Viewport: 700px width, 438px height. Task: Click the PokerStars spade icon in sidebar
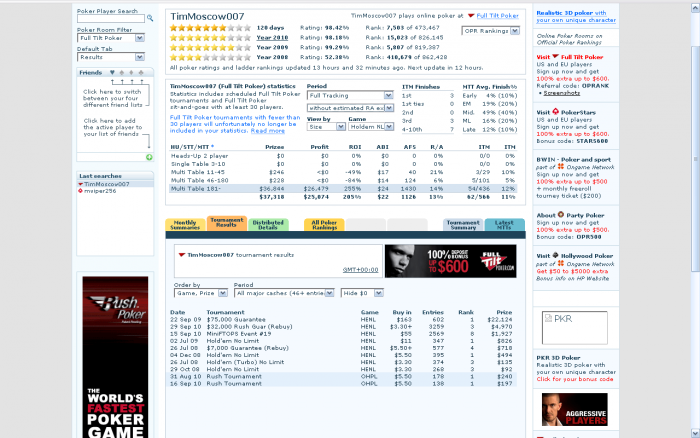coord(555,112)
